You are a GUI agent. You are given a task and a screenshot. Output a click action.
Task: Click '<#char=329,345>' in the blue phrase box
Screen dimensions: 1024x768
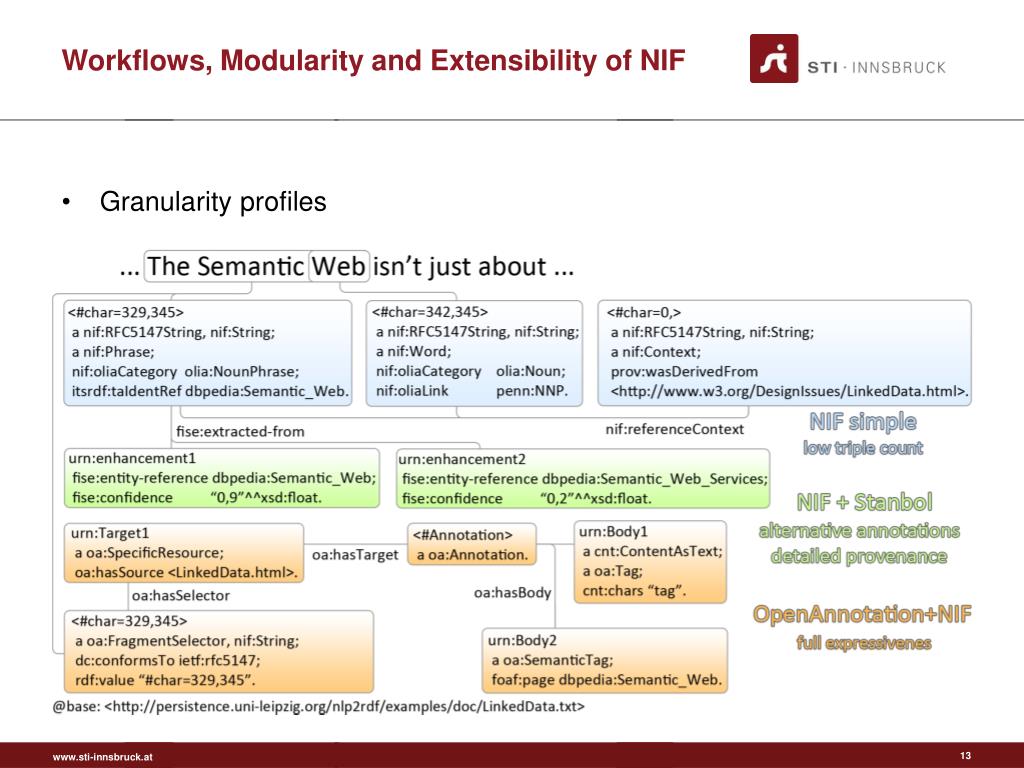pyautogui.click(x=125, y=312)
